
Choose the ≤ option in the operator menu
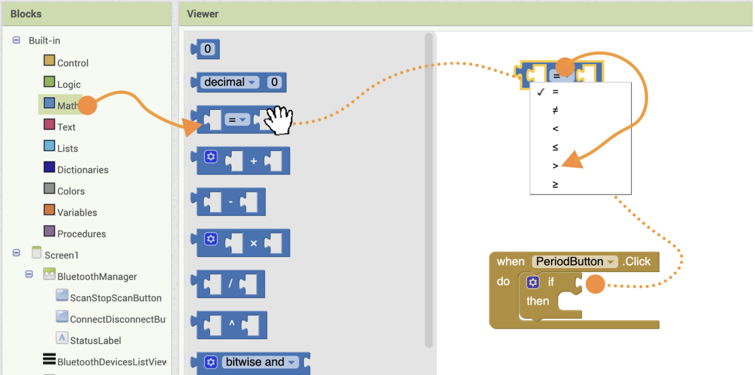pyautogui.click(x=580, y=147)
